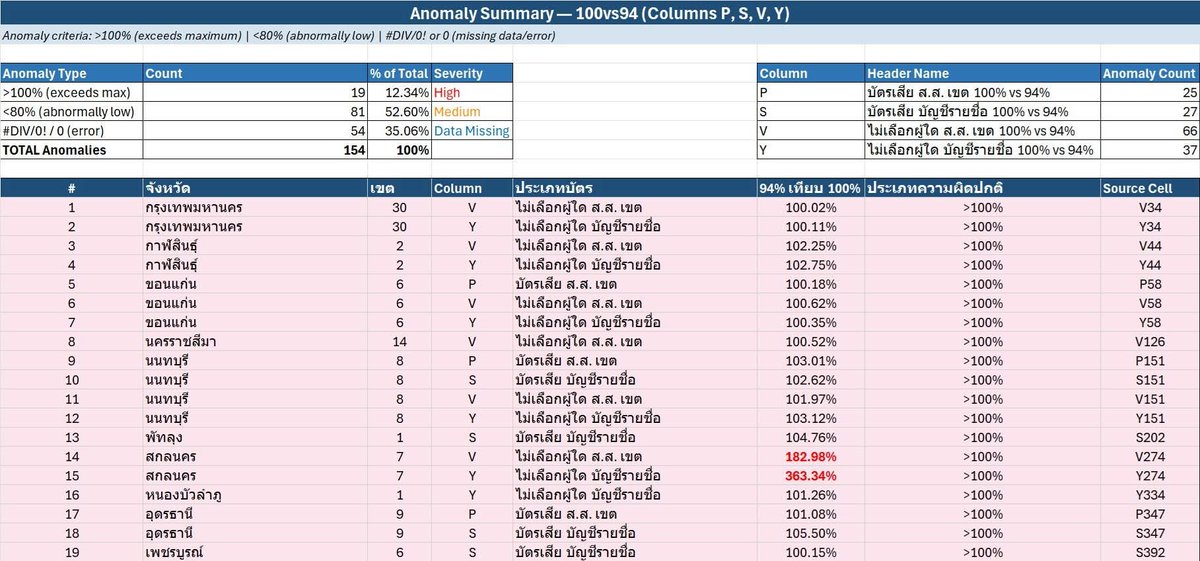Click 'ไม่เลือกผู้ใด บัญชีรายชื่อ 100% vs 94%' cell
The image size is (1200, 561).
pyautogui.click(x=982, y=150)
